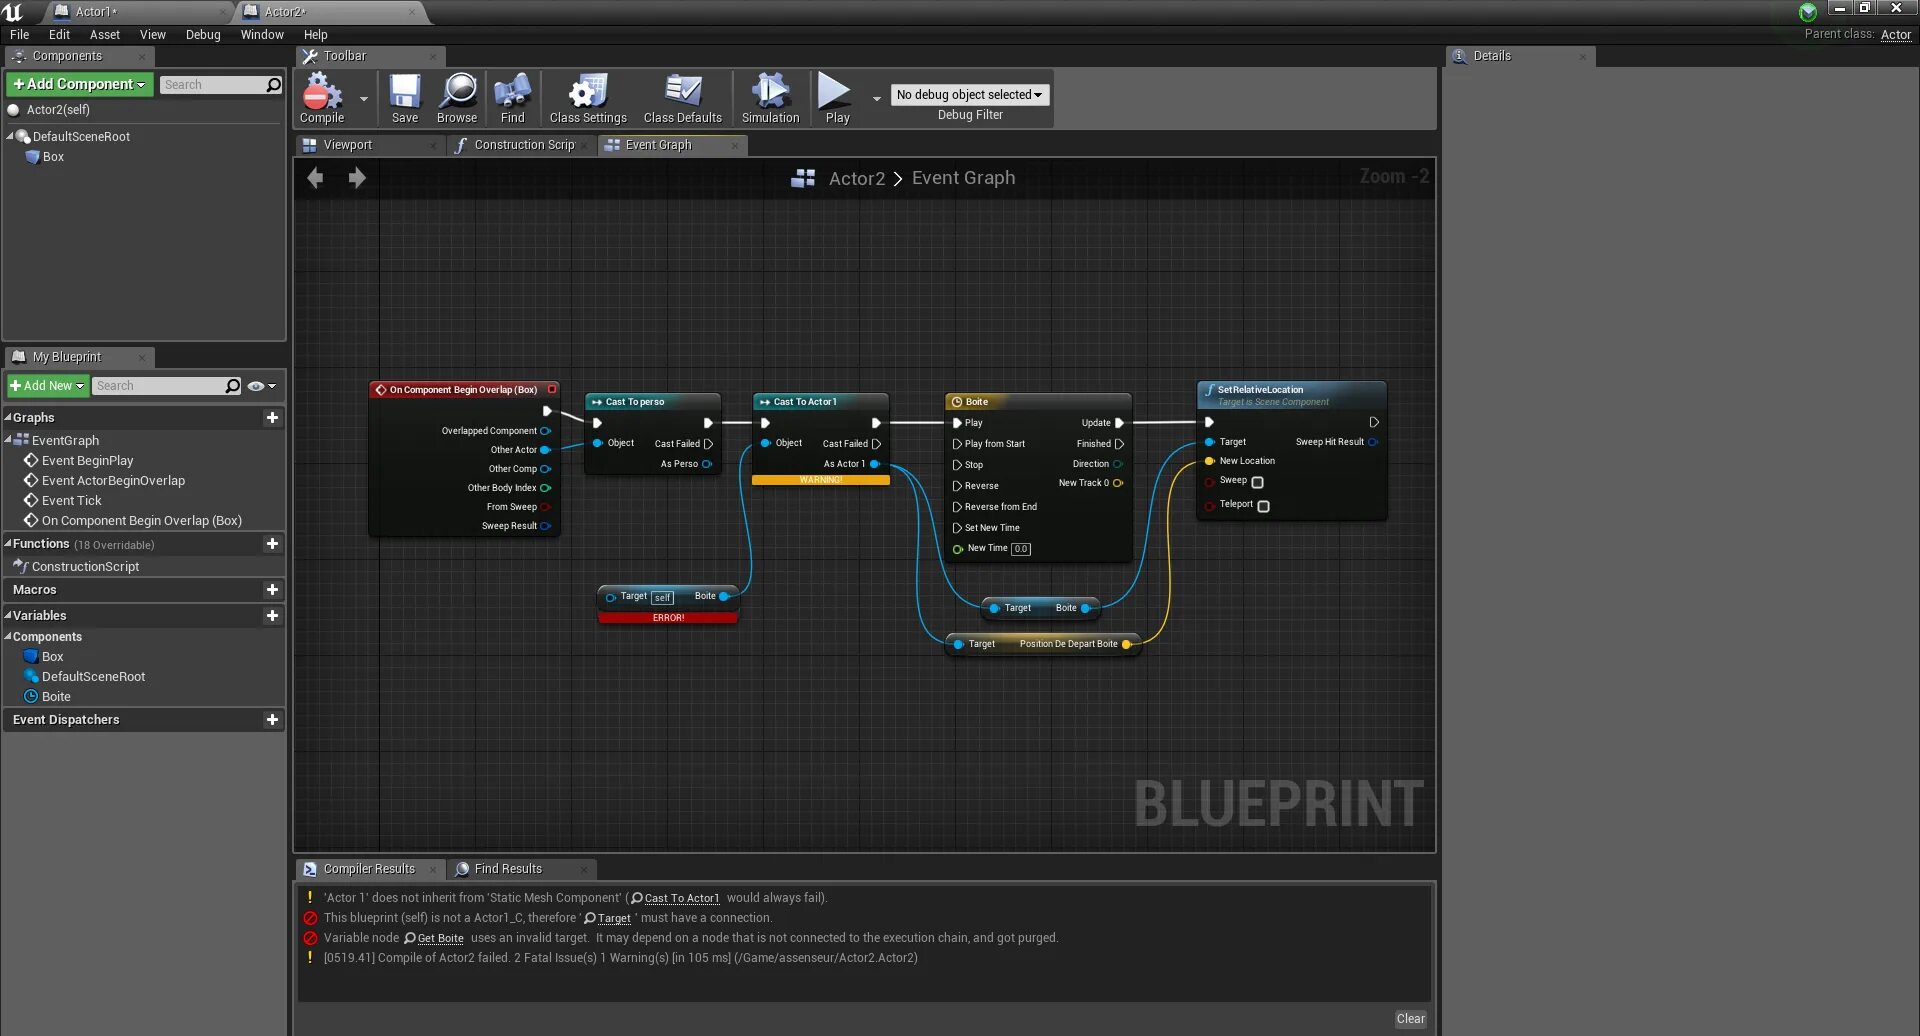Viewport: 1920px width, 1036px height.
Task: Compile the blueprint using Compile icon
Action: click(322, 97)
